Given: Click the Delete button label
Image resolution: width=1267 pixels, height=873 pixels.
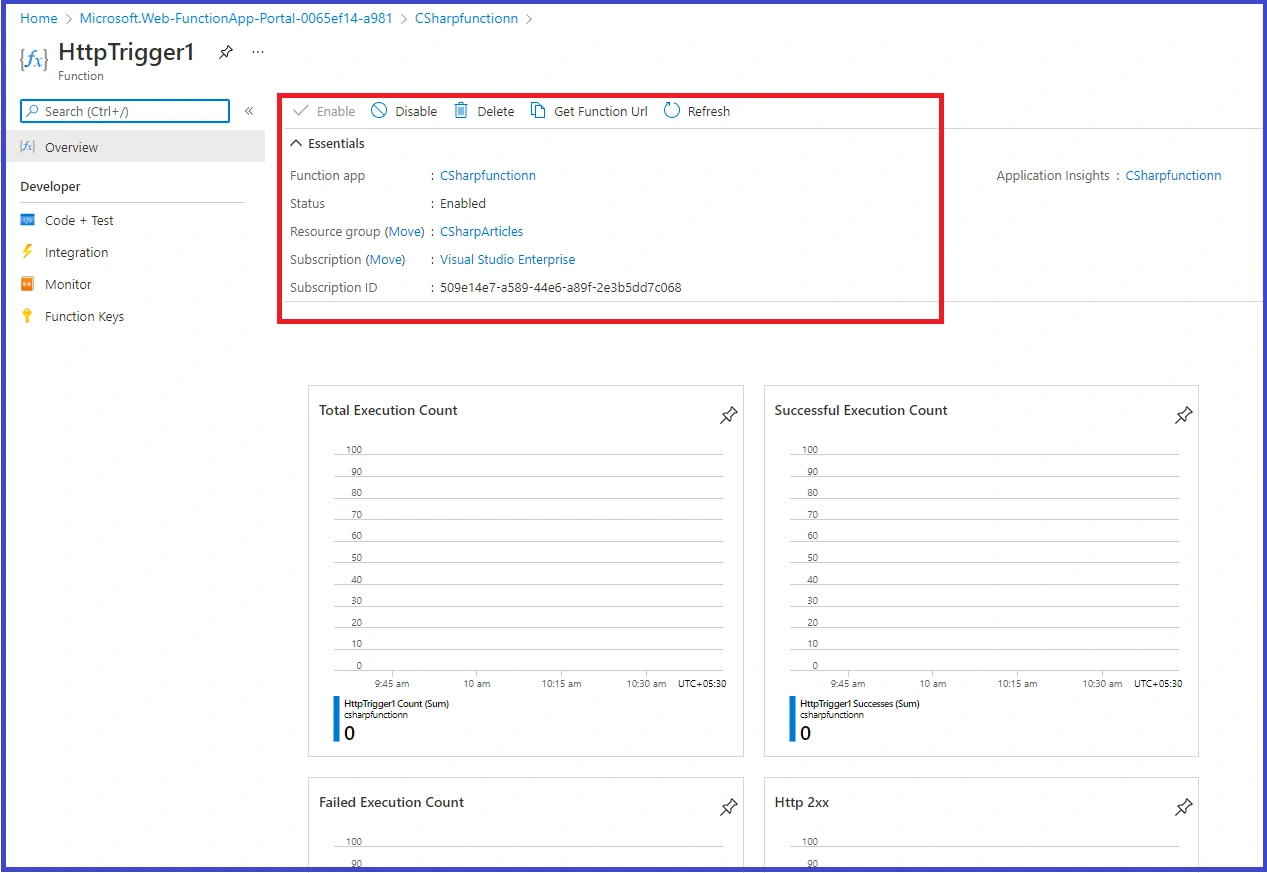Looking at the screenshot, I should (x=495, y=111).
